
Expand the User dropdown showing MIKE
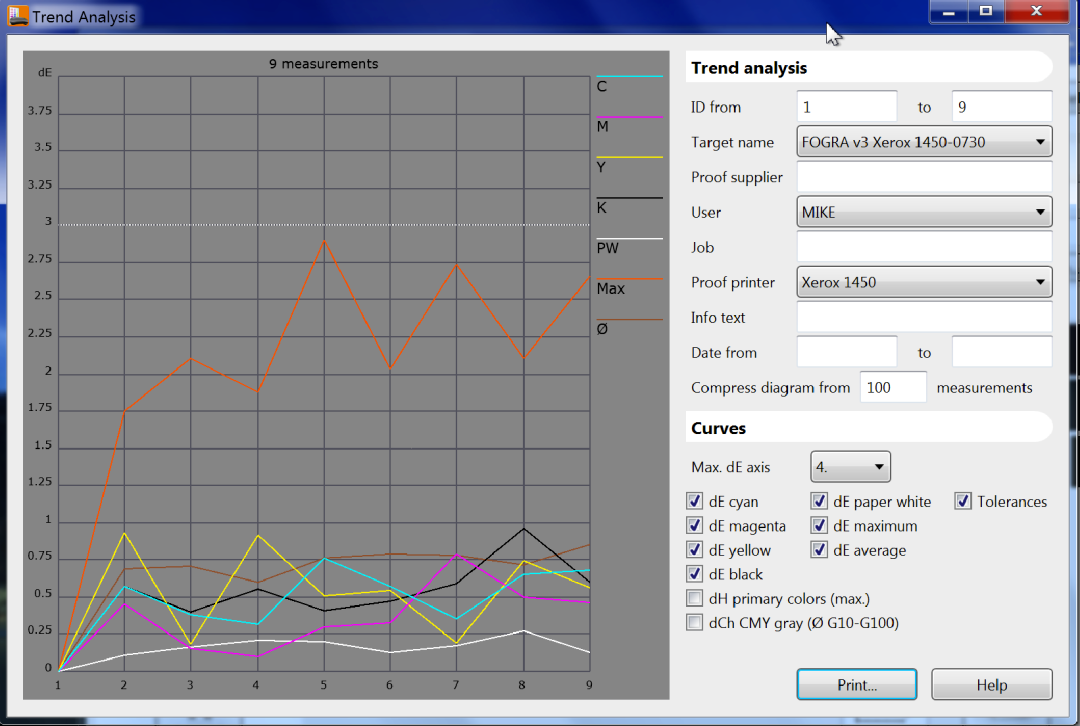tap(924, 212)
